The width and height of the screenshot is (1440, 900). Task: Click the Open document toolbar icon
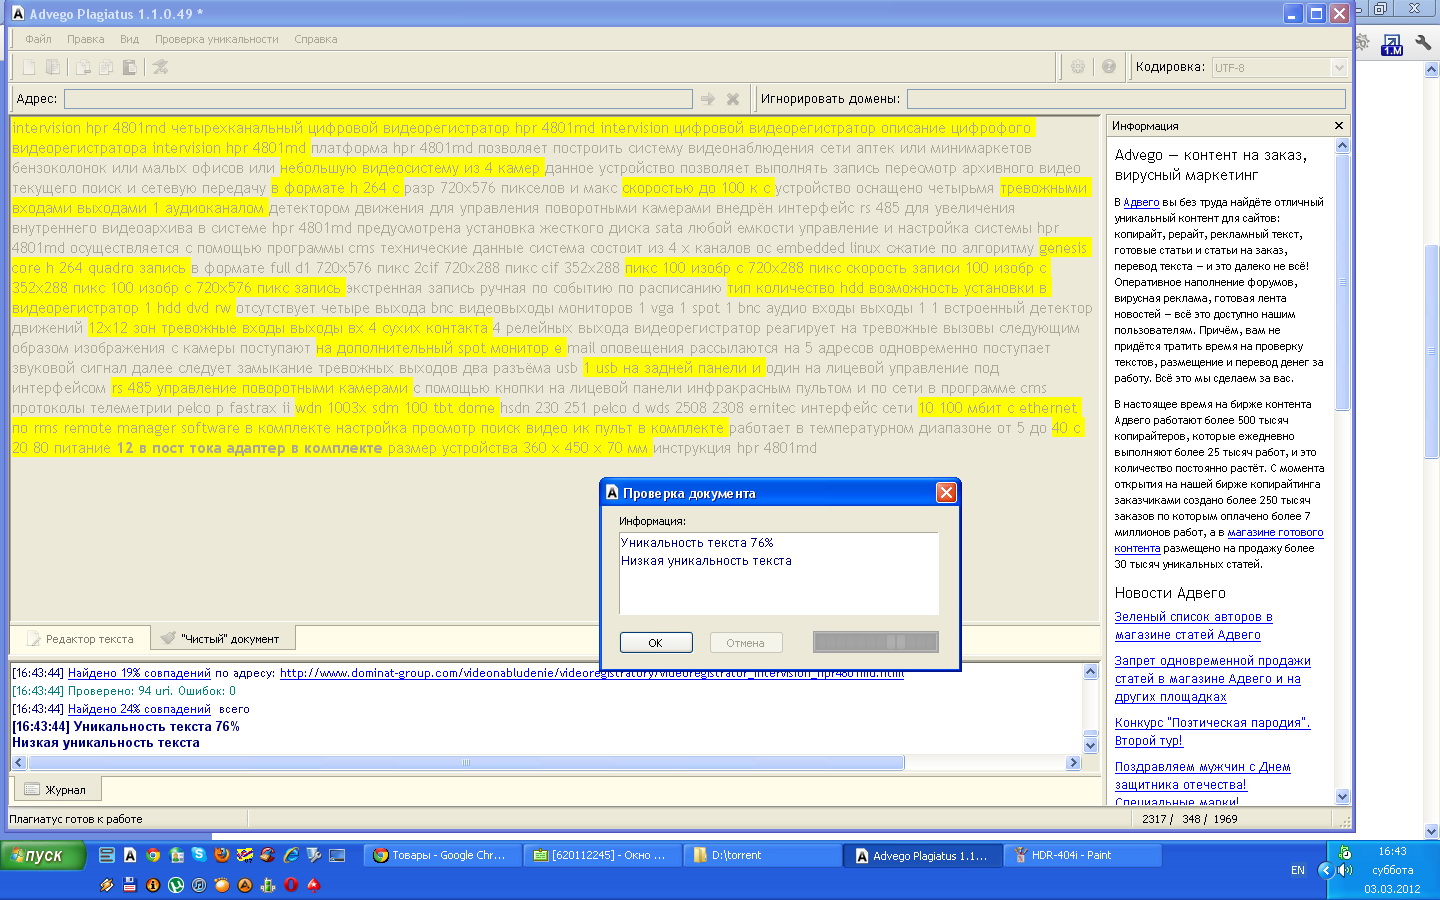[53, 67]
